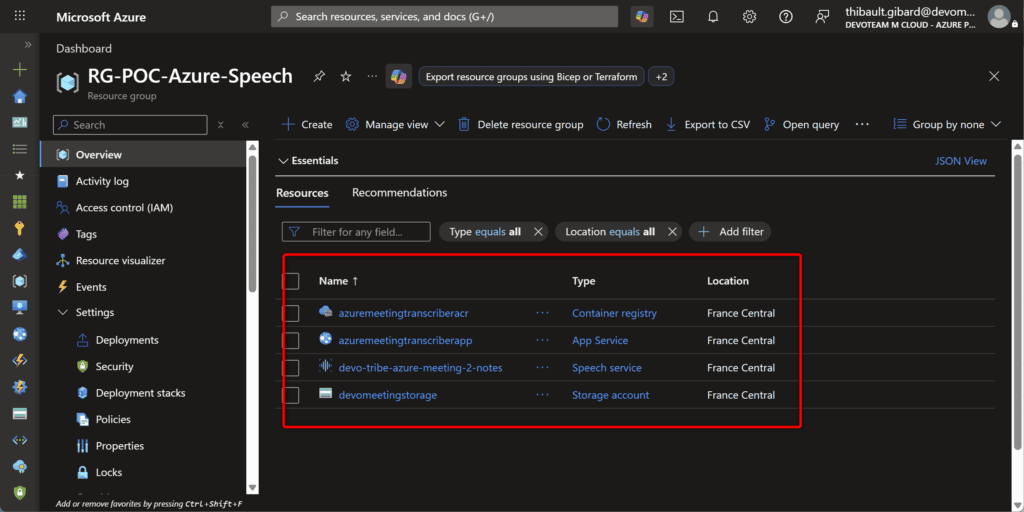The height and width of the screenshot is (512, 1024).
Task: Open Resource groups cube icon in left rail
Action: tap(20, 281)
